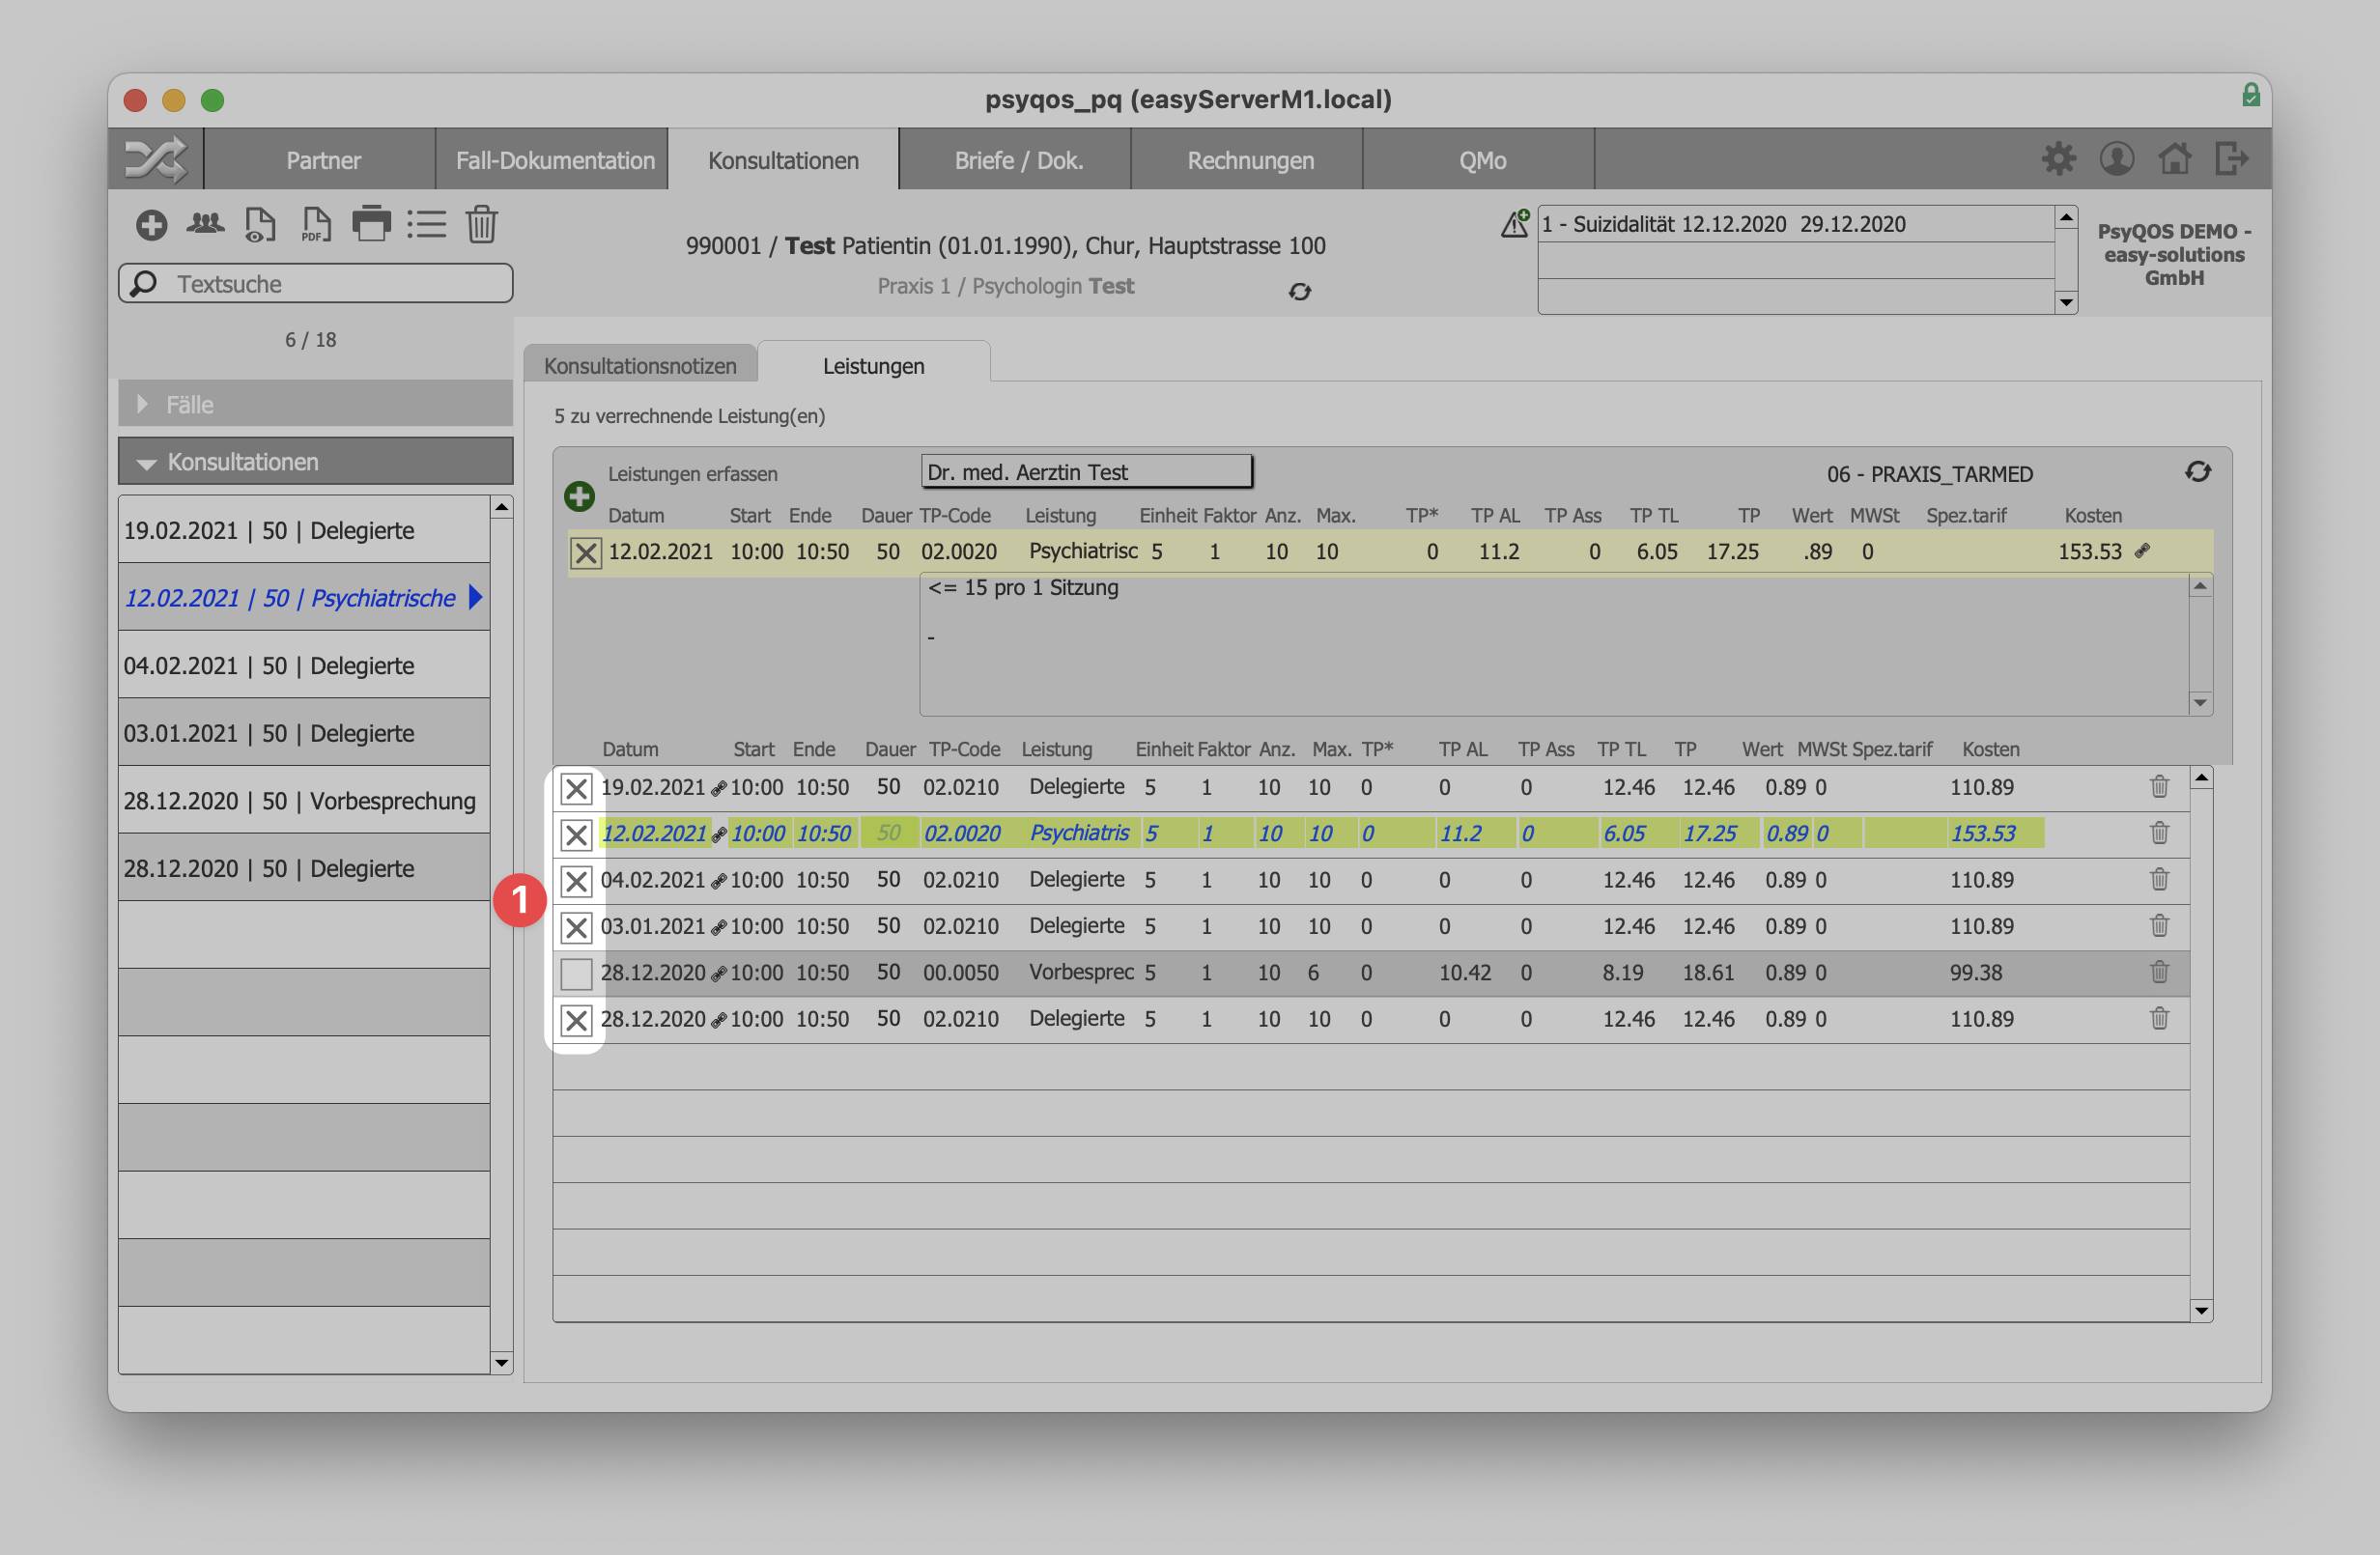Click the logout exit icon

pos(2232,158)
